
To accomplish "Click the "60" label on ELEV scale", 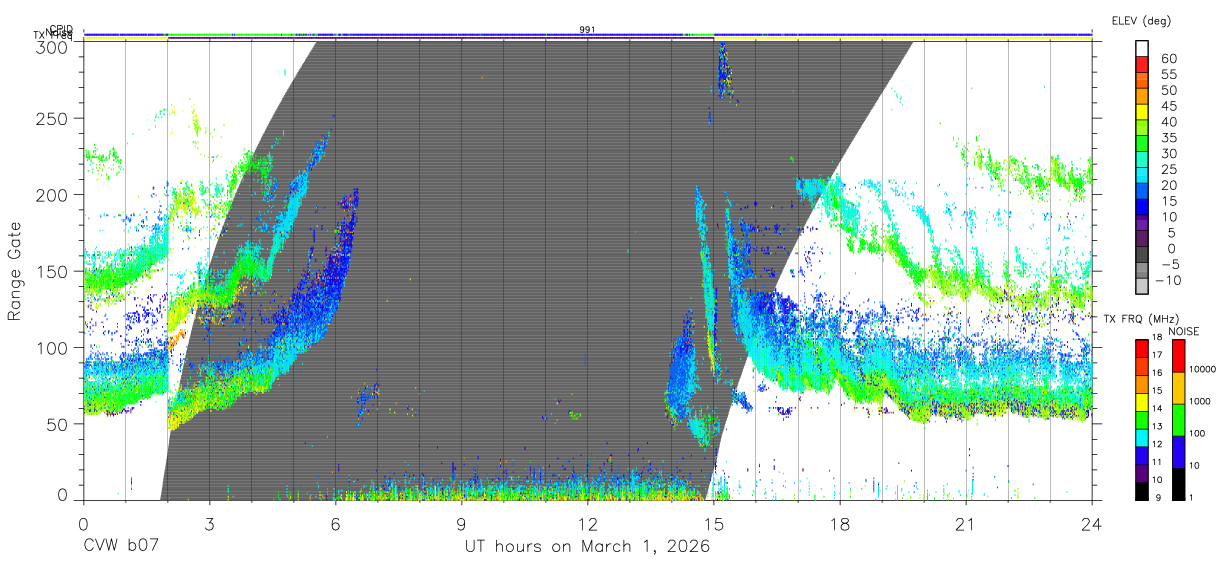I will [1167, 59].
